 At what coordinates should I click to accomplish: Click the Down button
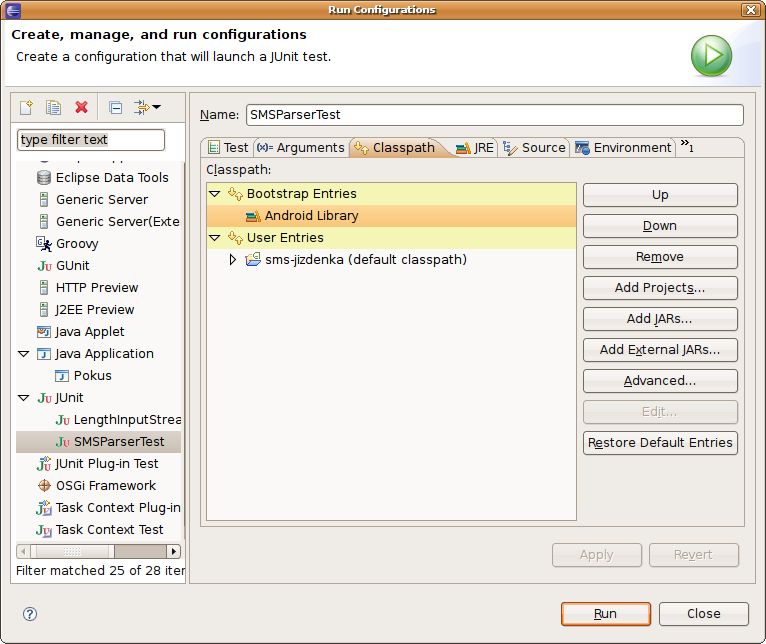660,226
